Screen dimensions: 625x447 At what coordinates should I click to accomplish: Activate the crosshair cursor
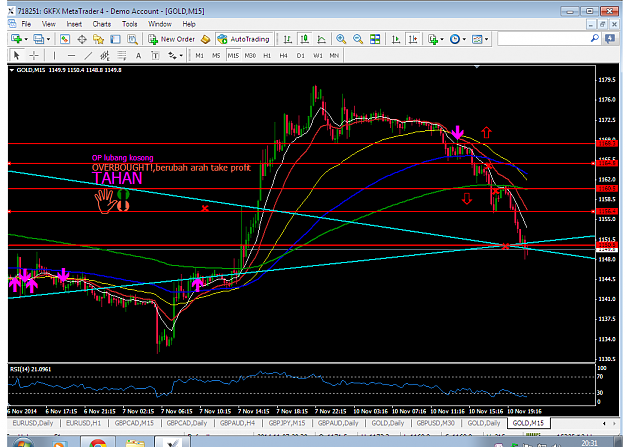(x=34, y=55)
